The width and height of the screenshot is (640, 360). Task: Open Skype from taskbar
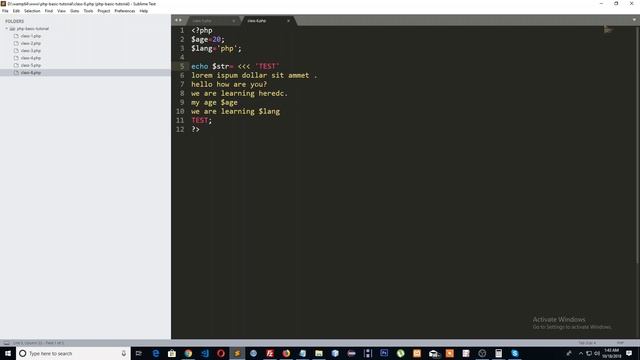click(515, 353)
